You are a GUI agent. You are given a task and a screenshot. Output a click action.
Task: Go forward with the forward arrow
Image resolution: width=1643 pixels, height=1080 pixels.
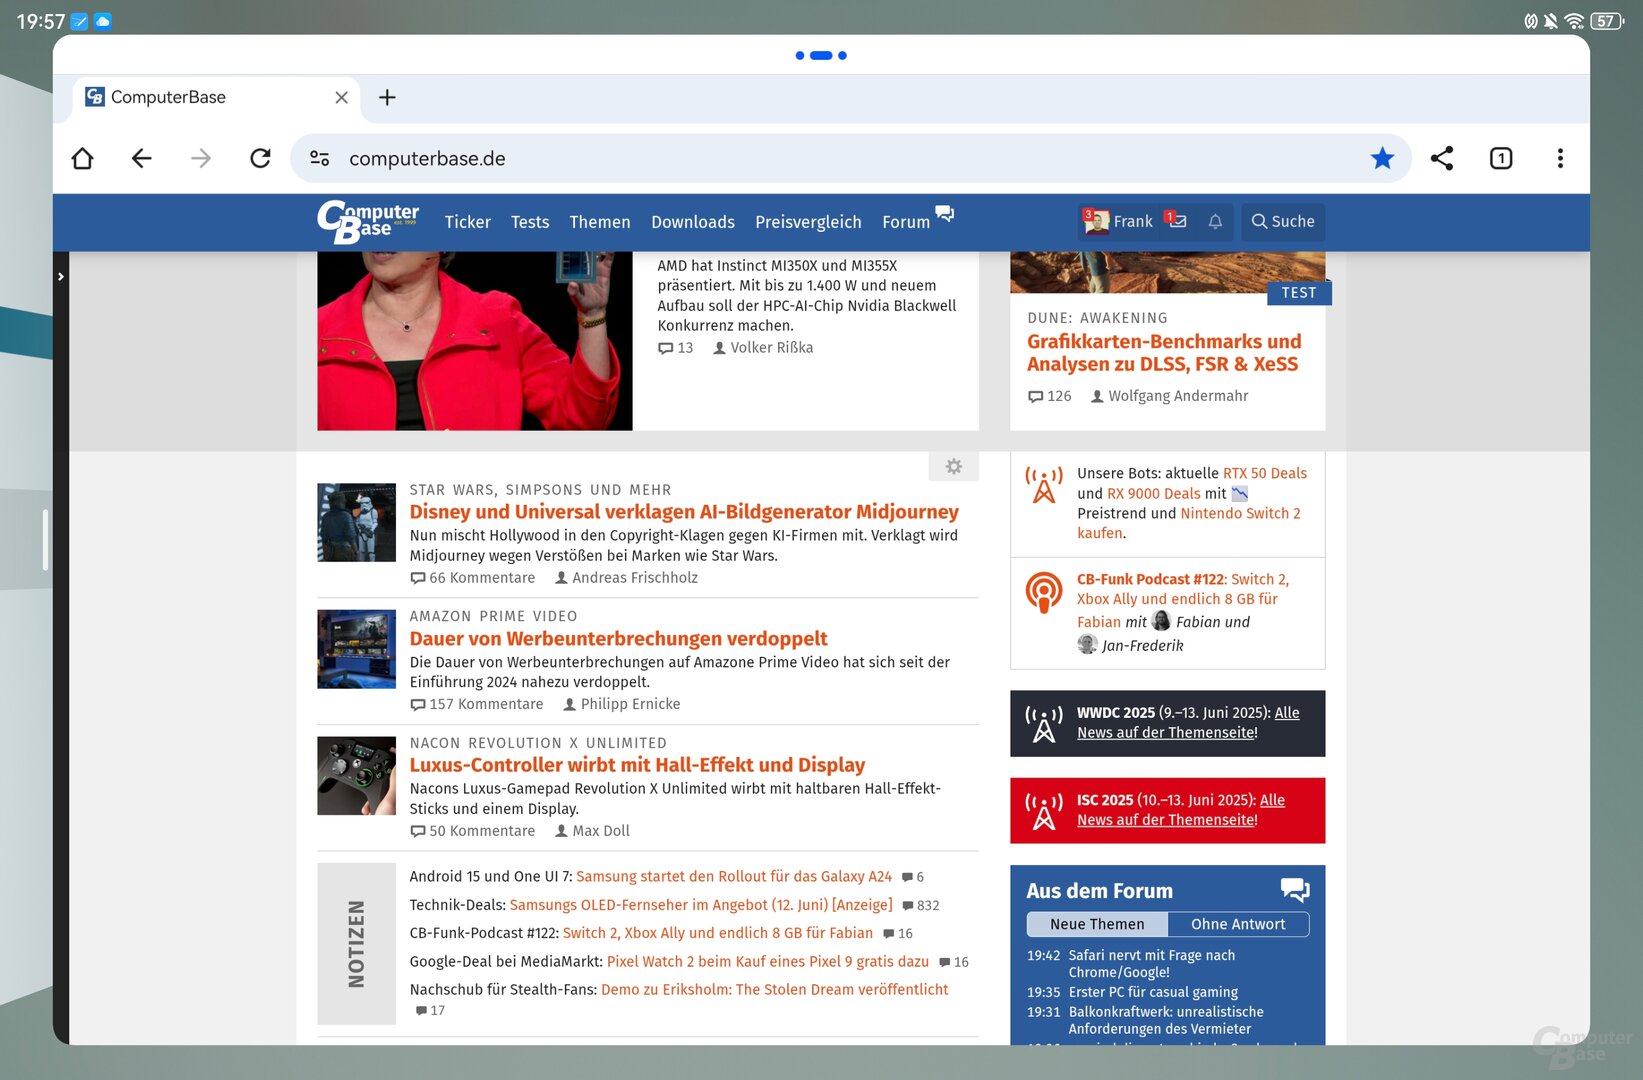(201, 158)
